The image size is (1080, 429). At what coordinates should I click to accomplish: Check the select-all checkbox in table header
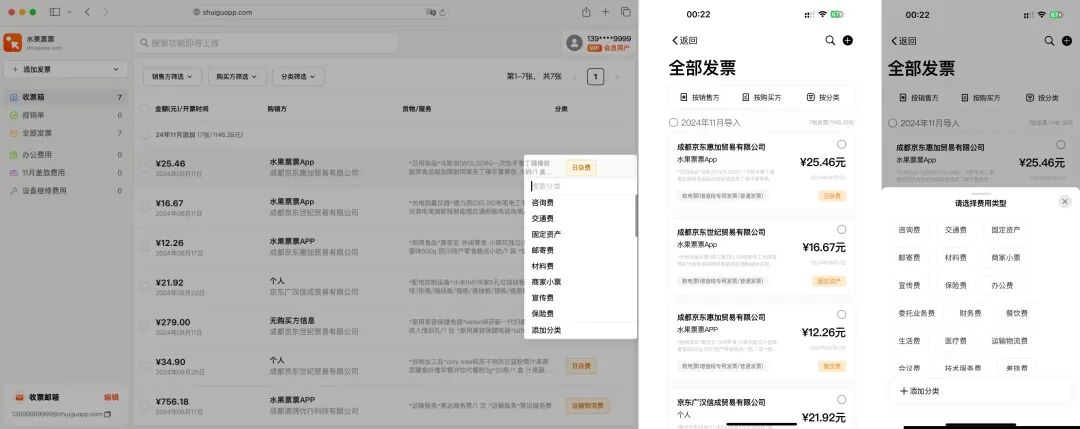pyautogui.click(x=145, y=109)
